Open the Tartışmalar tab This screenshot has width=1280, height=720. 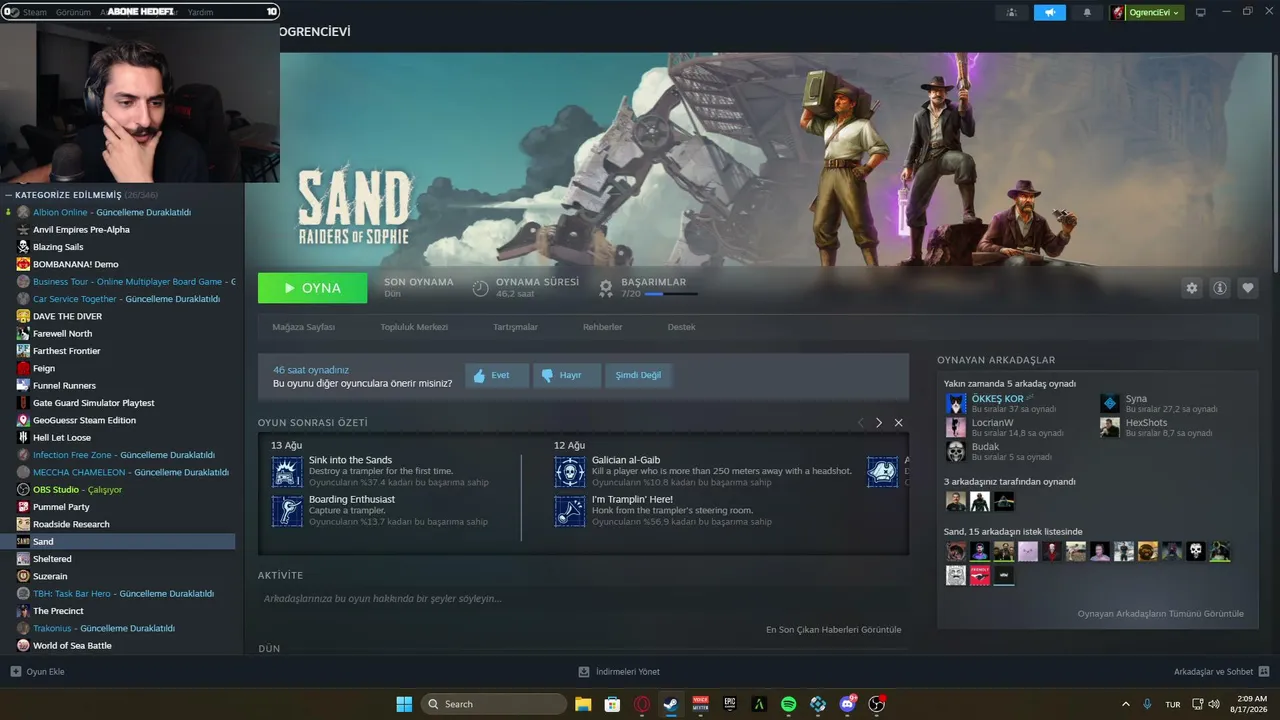[x=515, y=327]
